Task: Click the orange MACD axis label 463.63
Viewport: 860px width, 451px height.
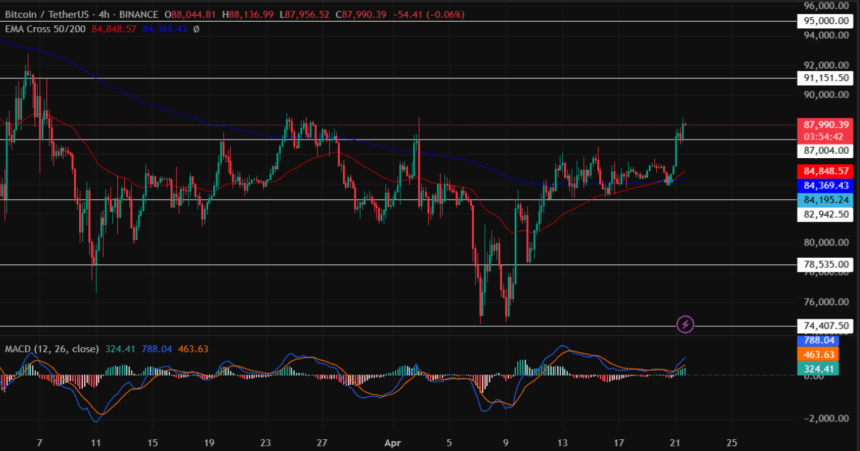Action: click(x=818, y=354)
